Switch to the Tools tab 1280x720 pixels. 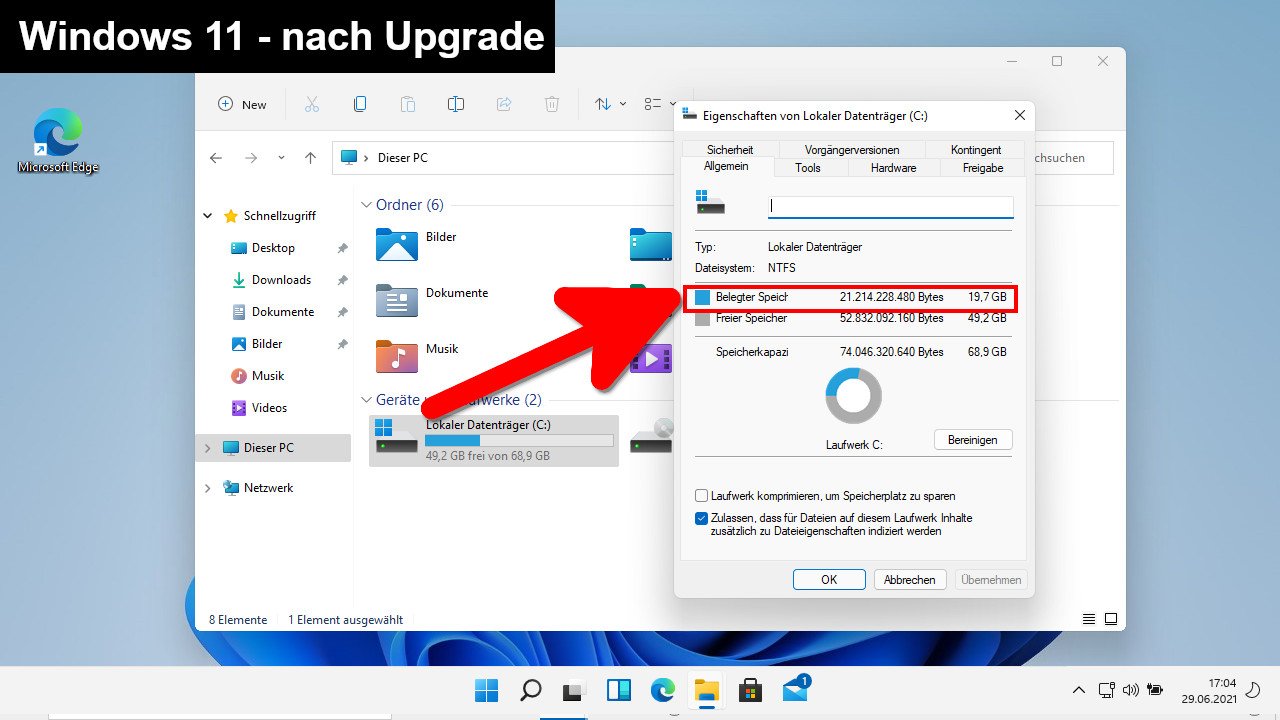(807, 168)
